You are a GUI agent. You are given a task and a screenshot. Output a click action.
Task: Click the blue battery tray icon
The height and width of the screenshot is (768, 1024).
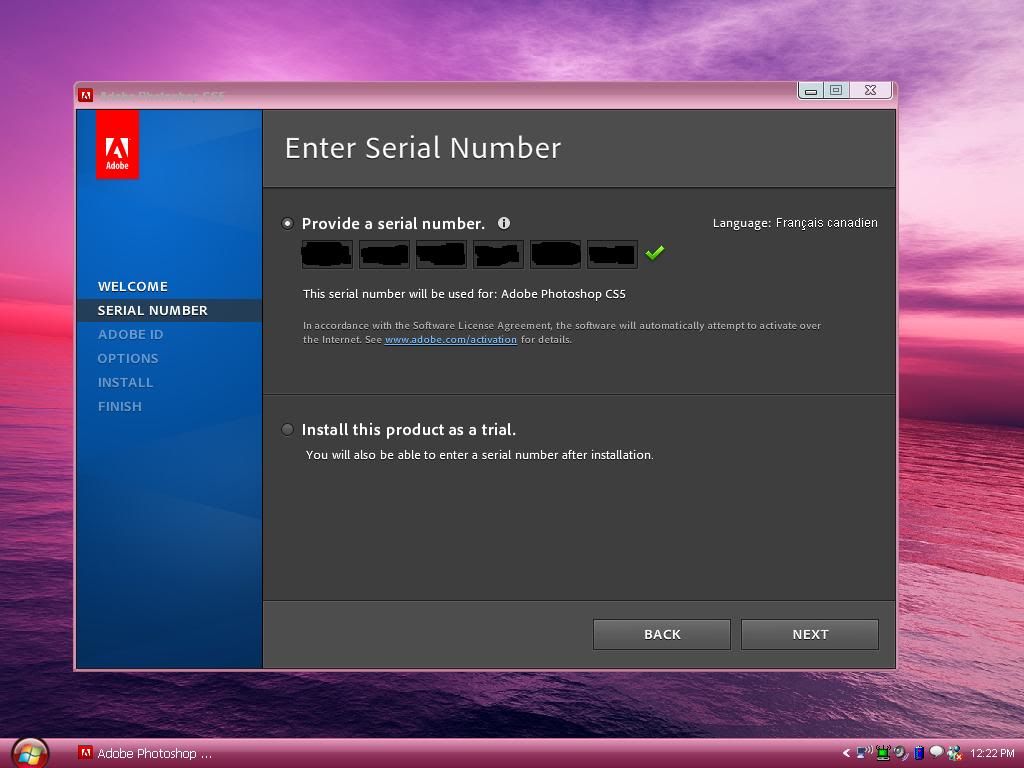pos(919,753)
